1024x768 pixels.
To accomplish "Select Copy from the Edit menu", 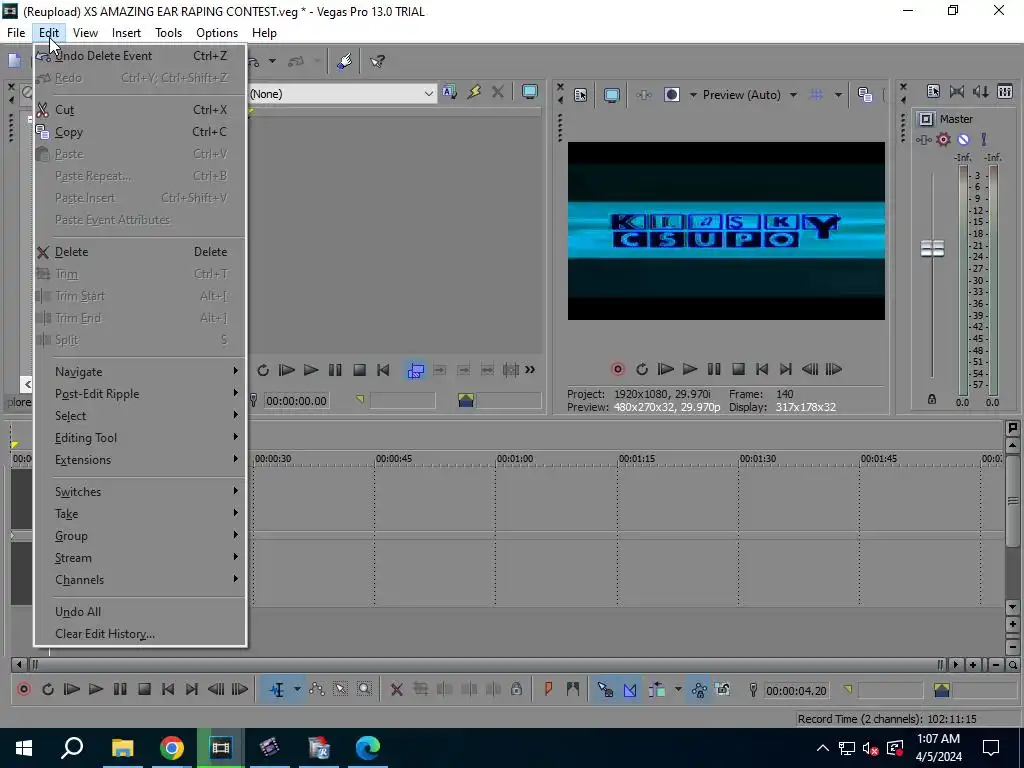I will click(x=140, y=132).
